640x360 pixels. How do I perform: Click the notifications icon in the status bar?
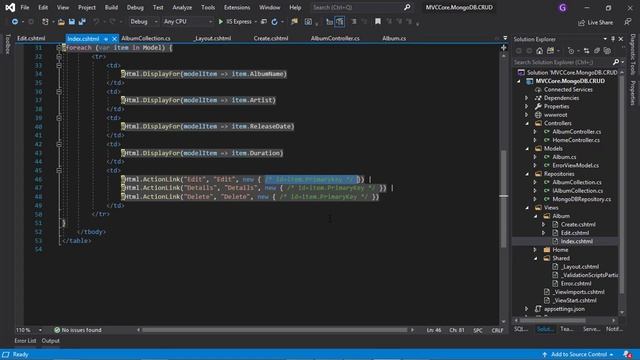coord(628,354)
